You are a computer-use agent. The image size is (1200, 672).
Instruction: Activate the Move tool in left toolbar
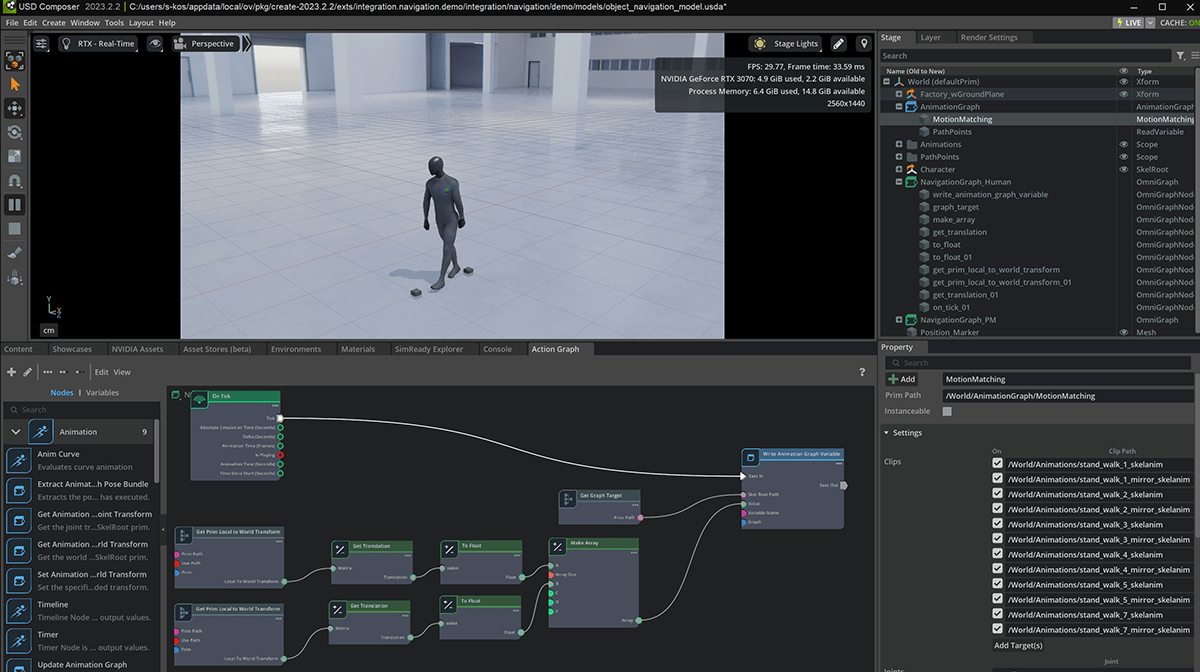pyautogui.click(x=15, y=108)
